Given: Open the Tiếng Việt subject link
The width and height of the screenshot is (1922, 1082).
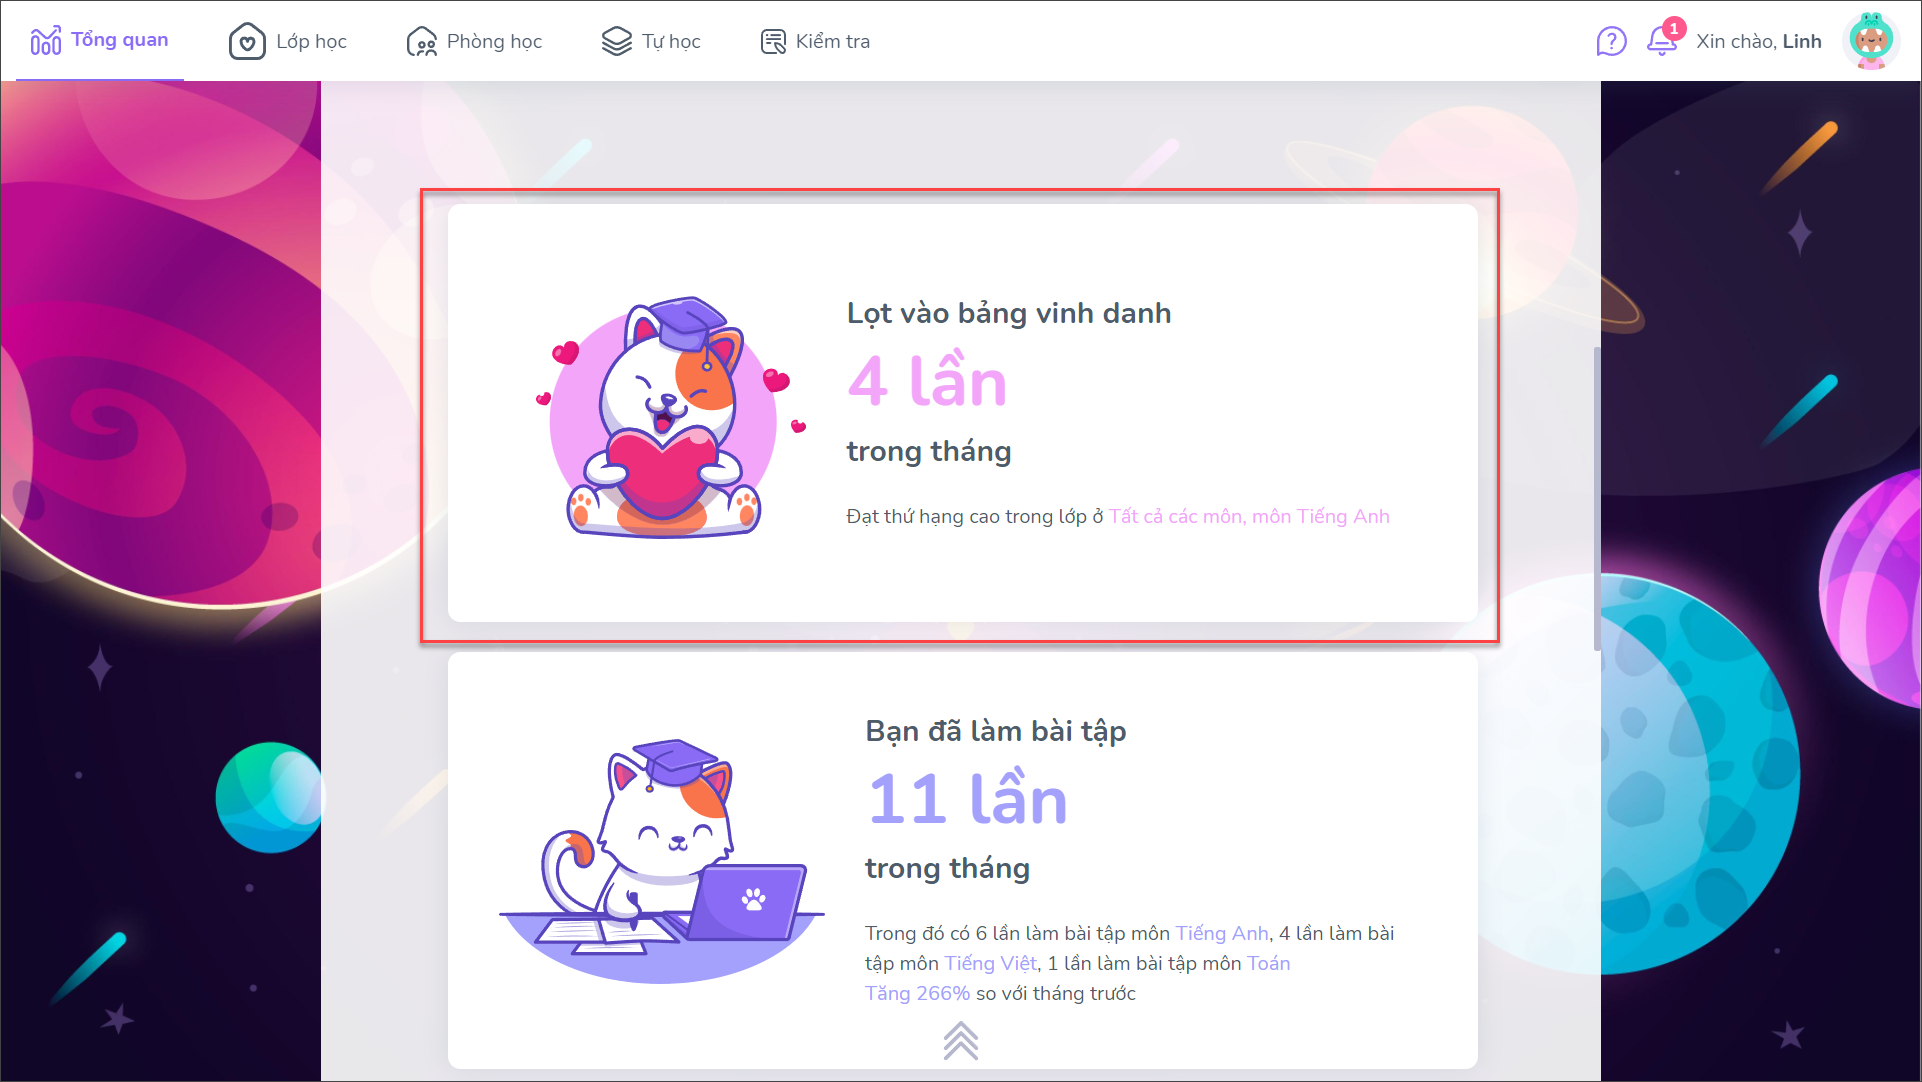Looking at the screenshot, I should coord(991,963).
